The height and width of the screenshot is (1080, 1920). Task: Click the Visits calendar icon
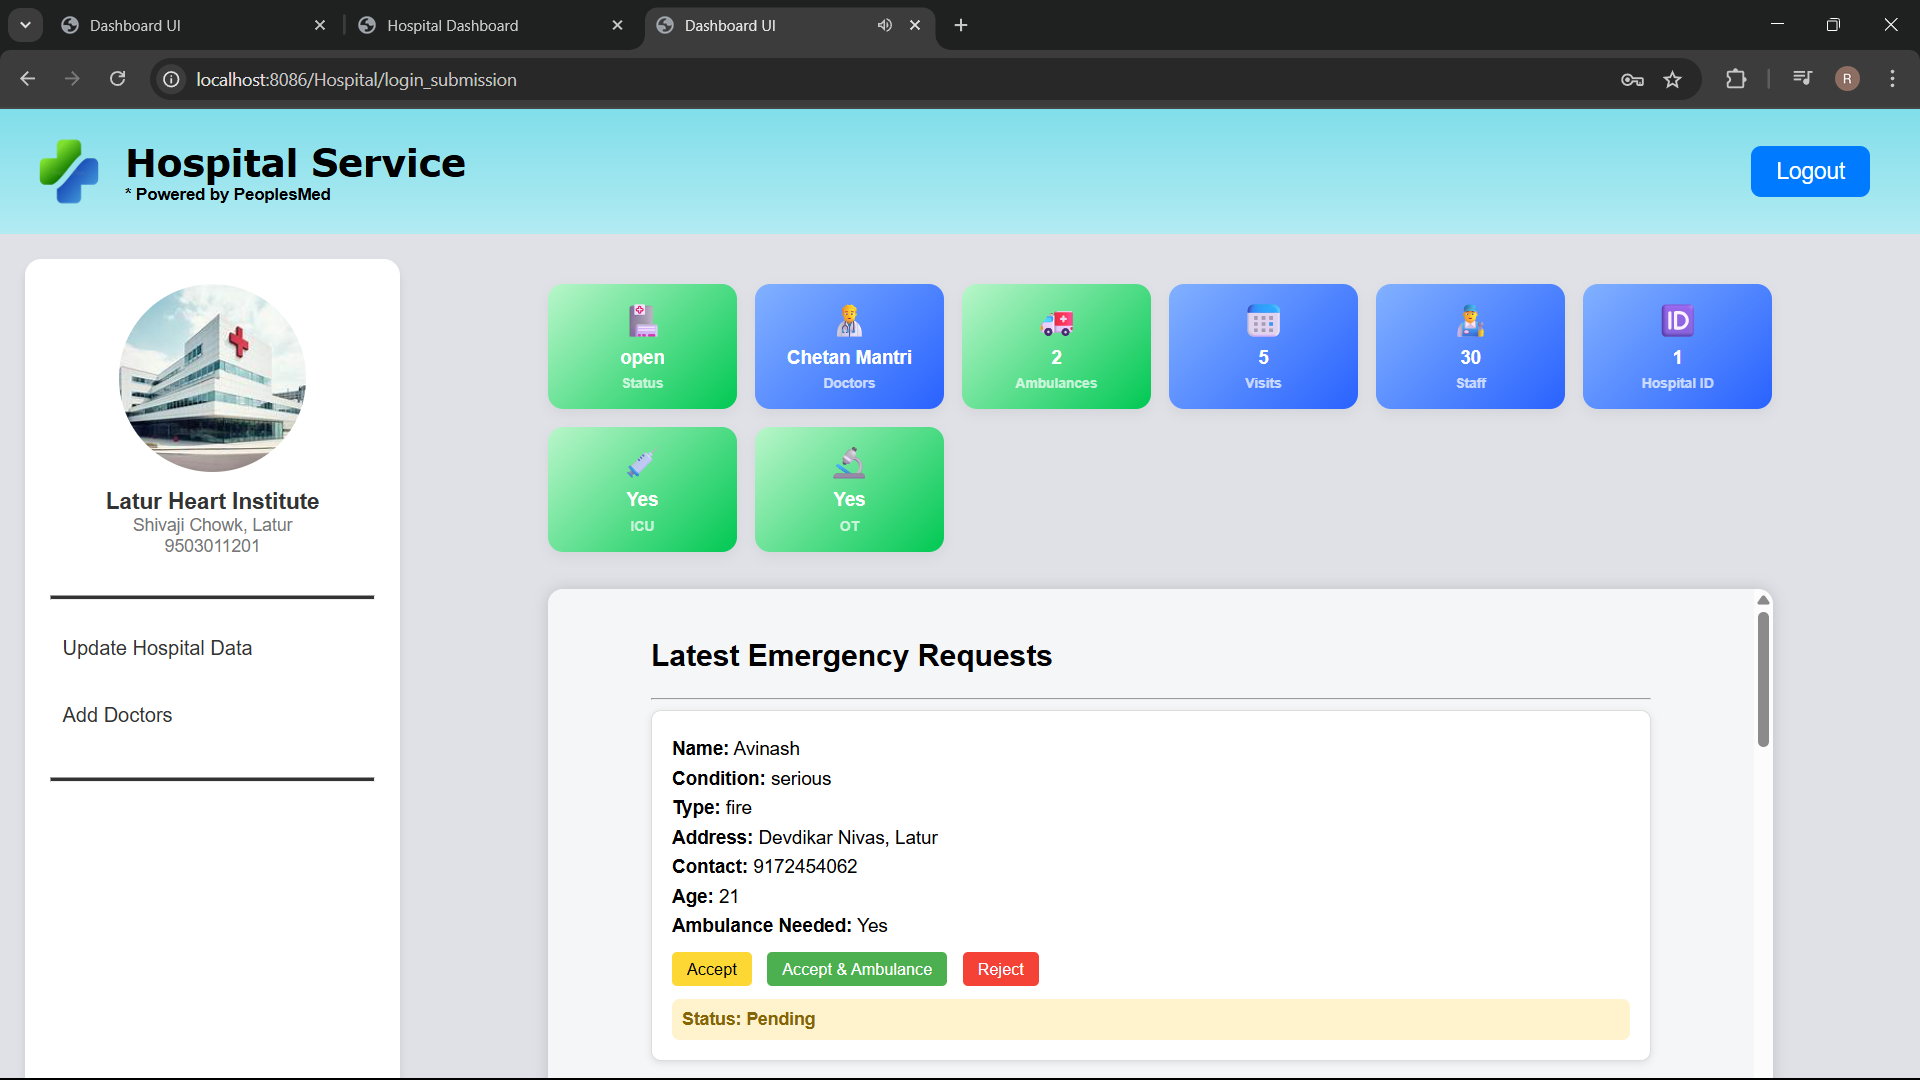tap(1263, 321)
